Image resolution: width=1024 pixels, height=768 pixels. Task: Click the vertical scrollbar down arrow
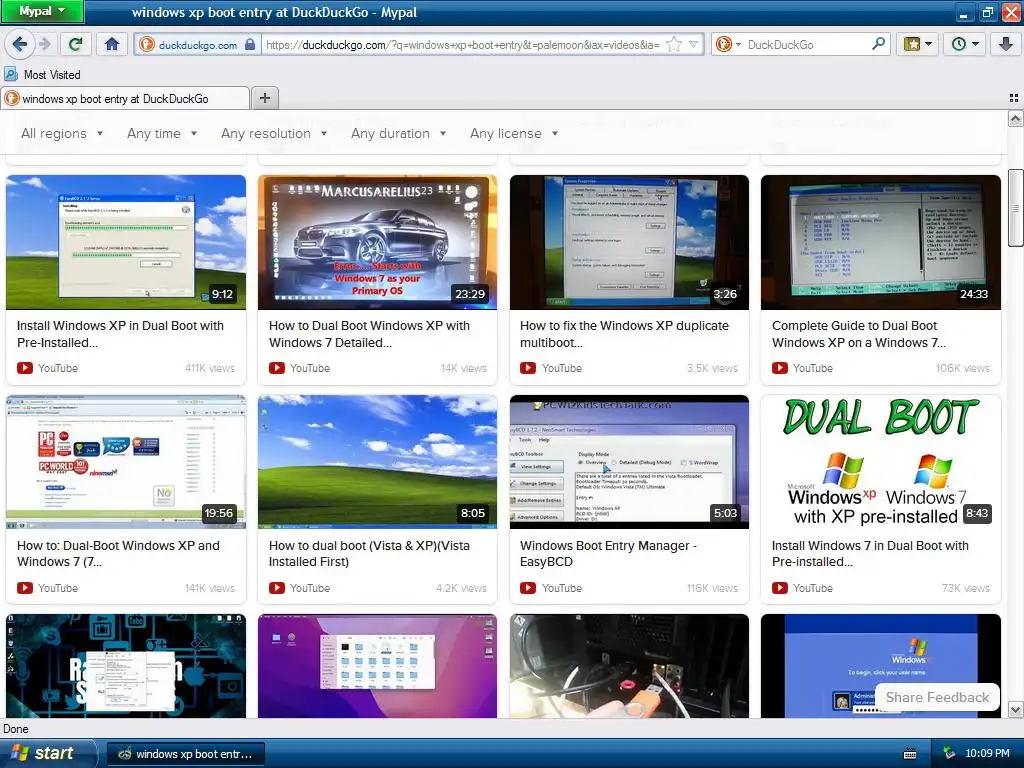pos(1016,709)
